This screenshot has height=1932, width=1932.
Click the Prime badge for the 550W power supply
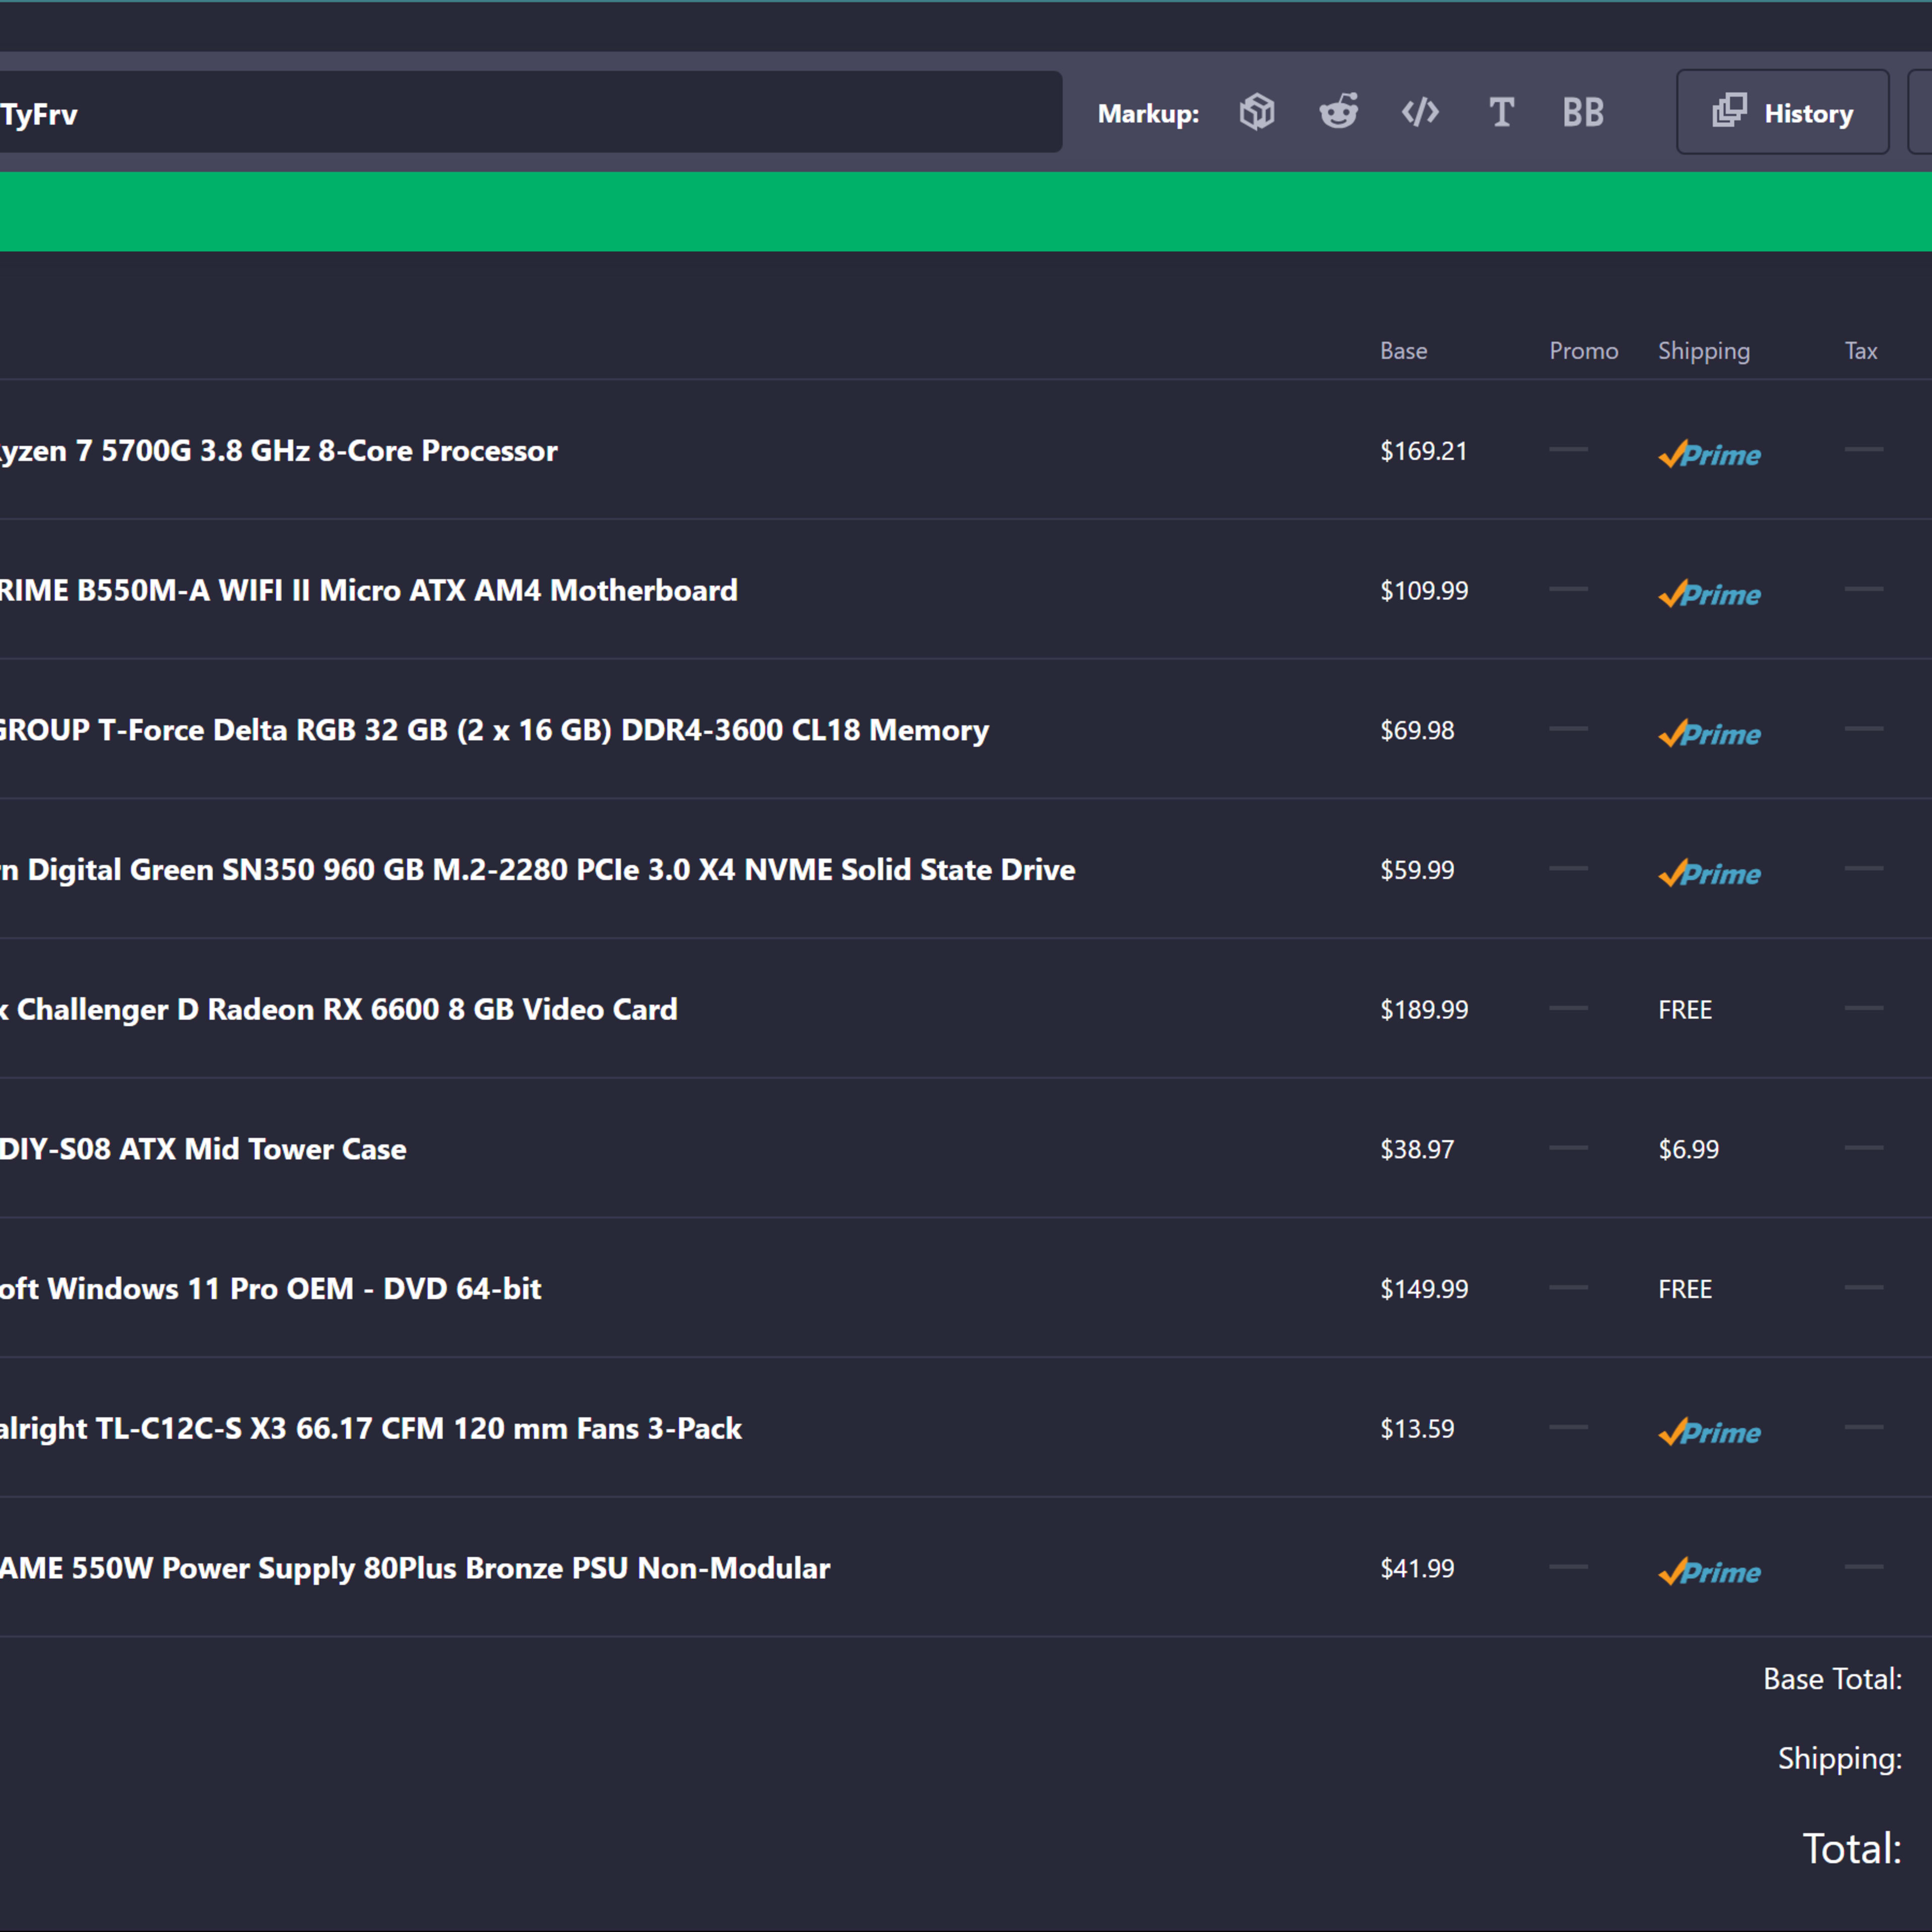coord(1709,1572)
